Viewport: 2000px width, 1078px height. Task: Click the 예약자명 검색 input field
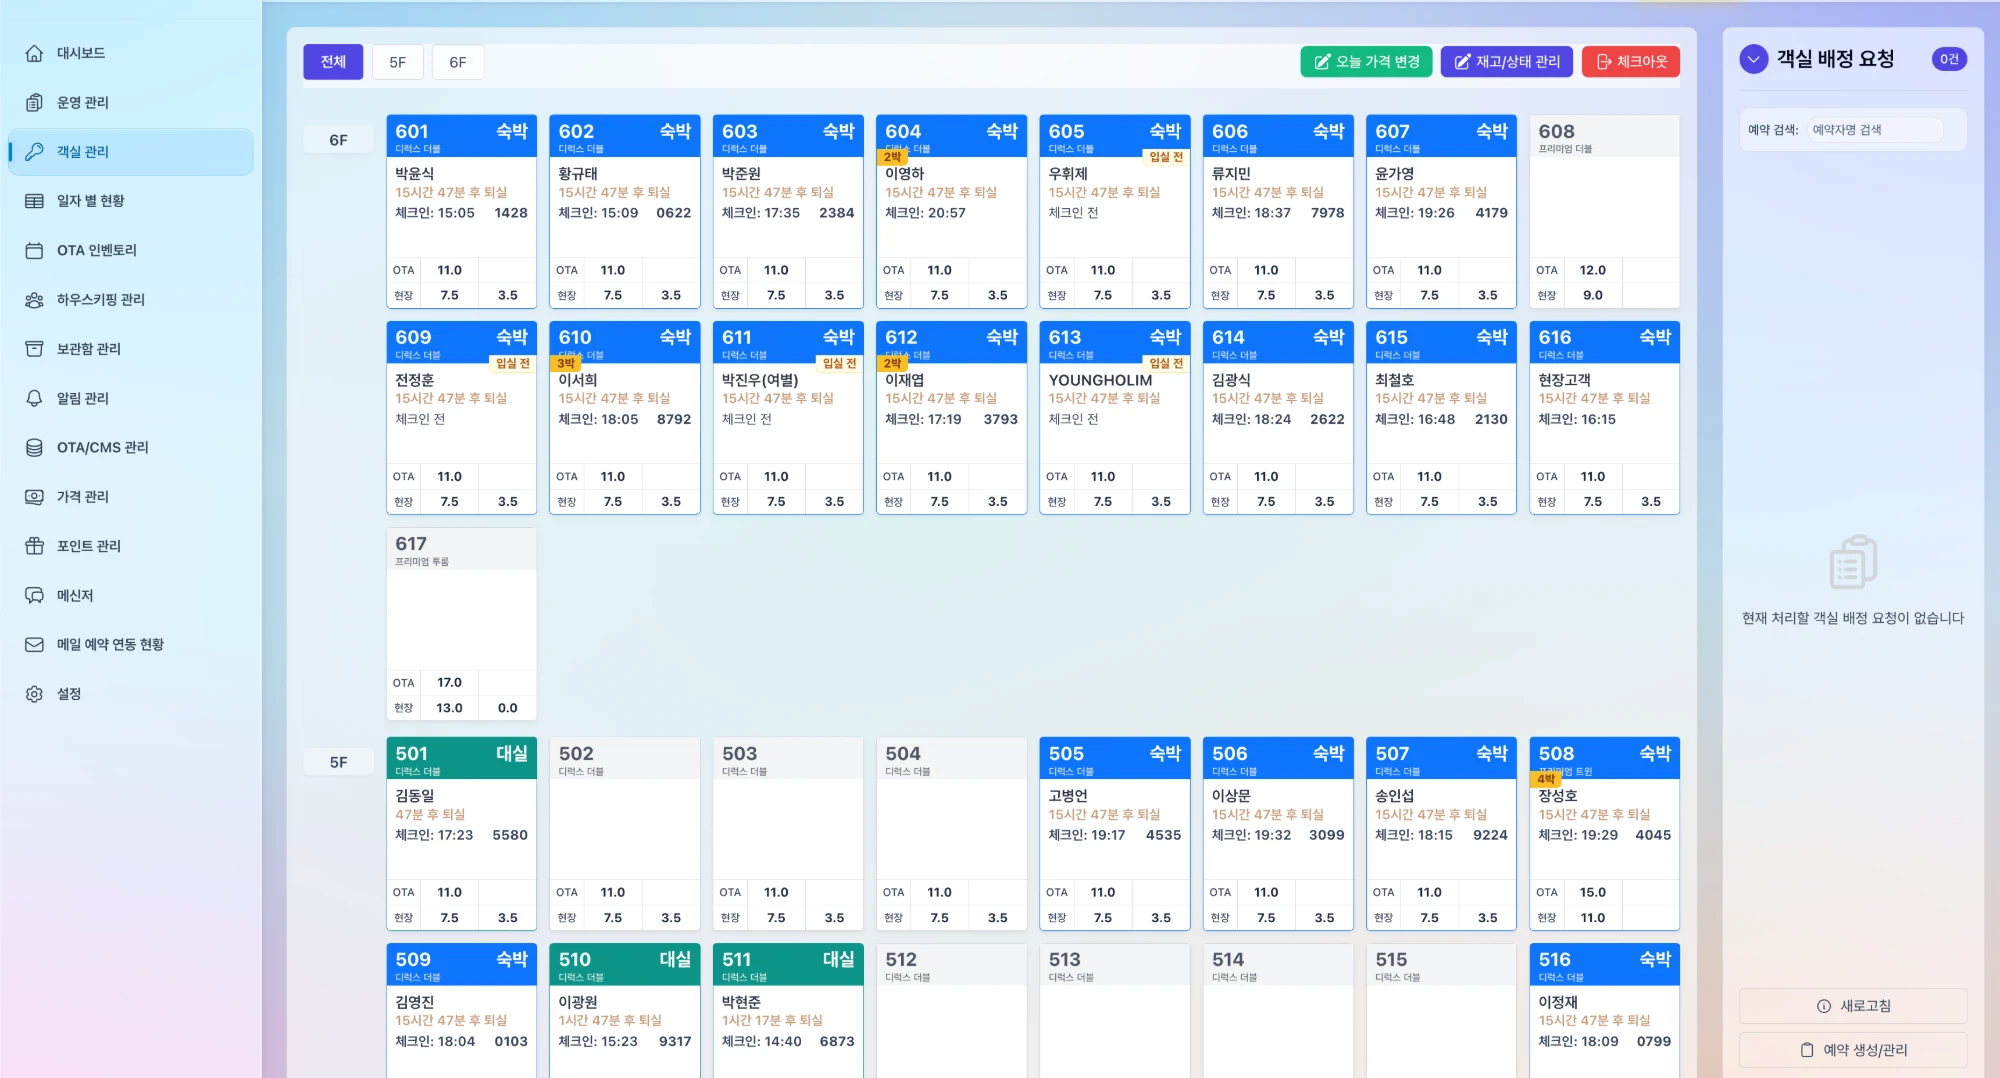click(1875, 130)
